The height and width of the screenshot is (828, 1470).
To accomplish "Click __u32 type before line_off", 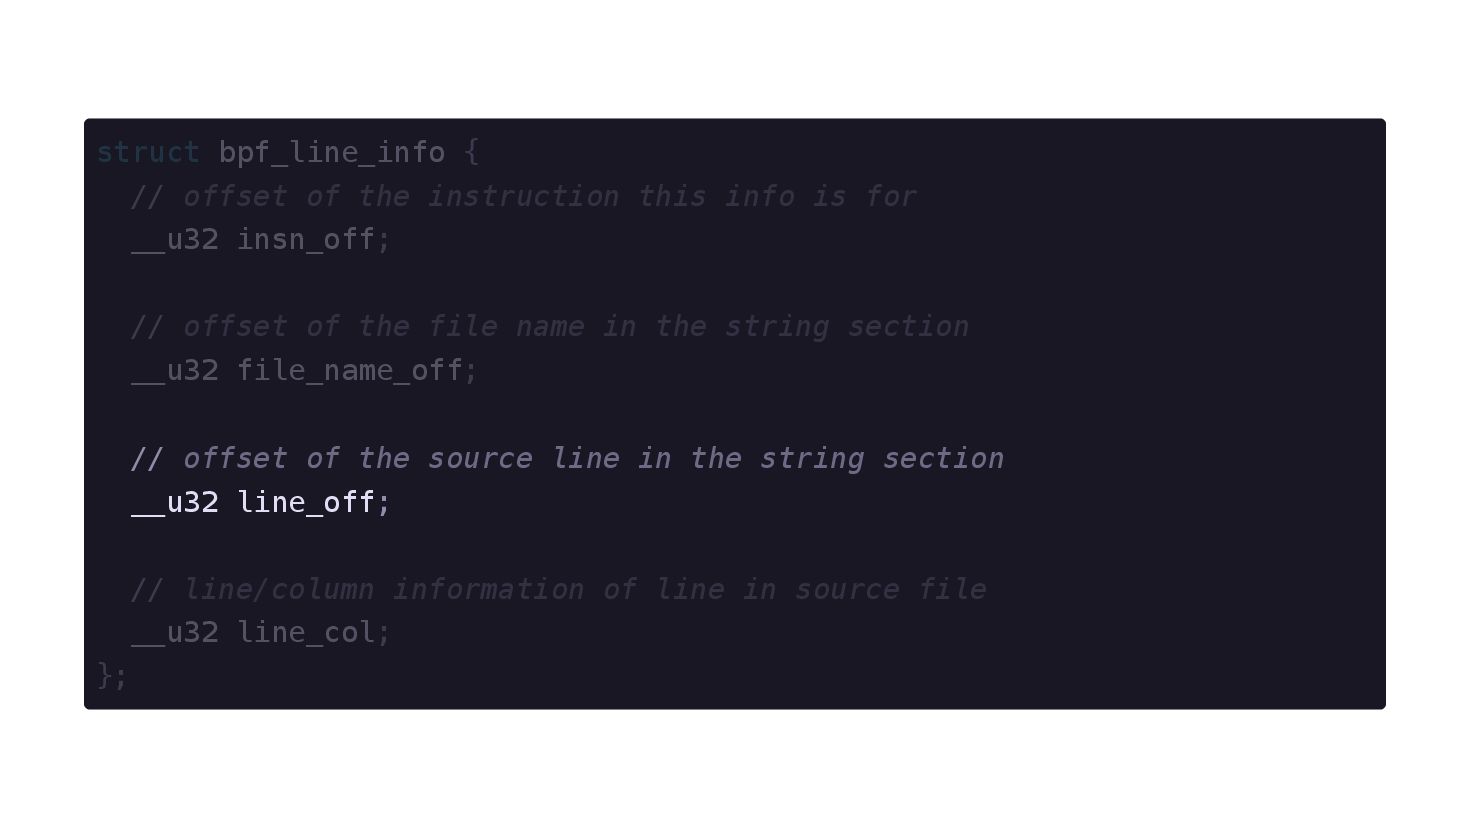I will (175, 502).
